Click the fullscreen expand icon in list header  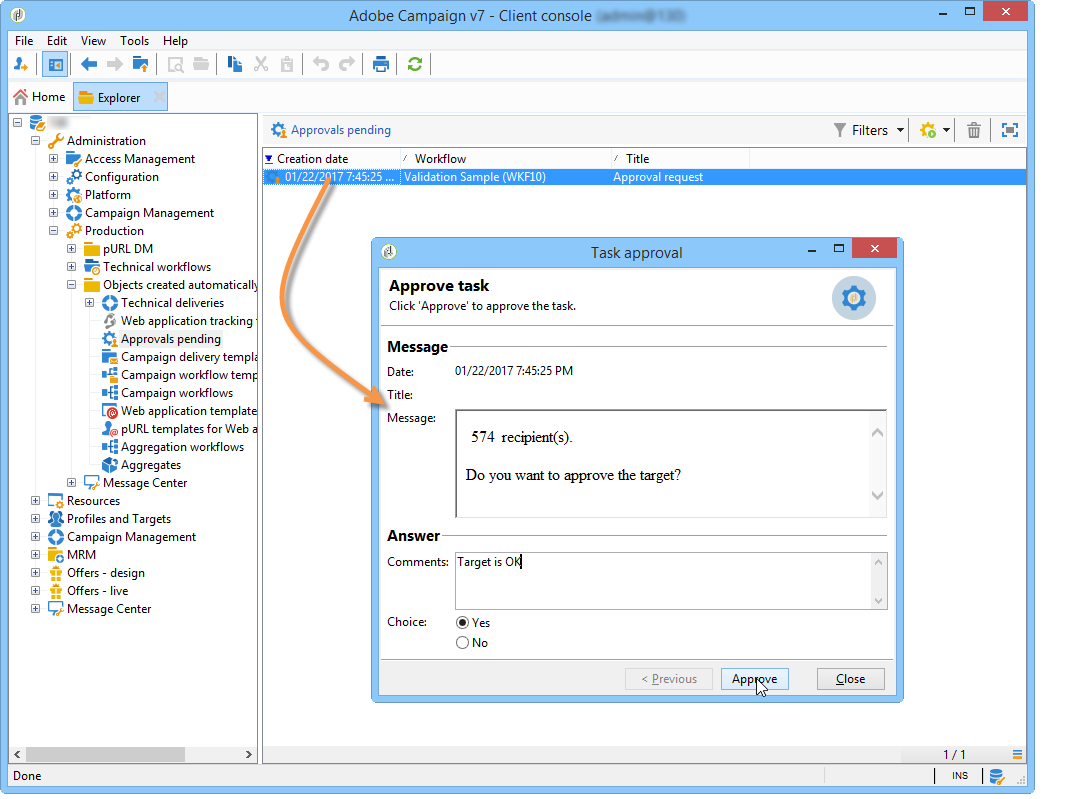1010,130
